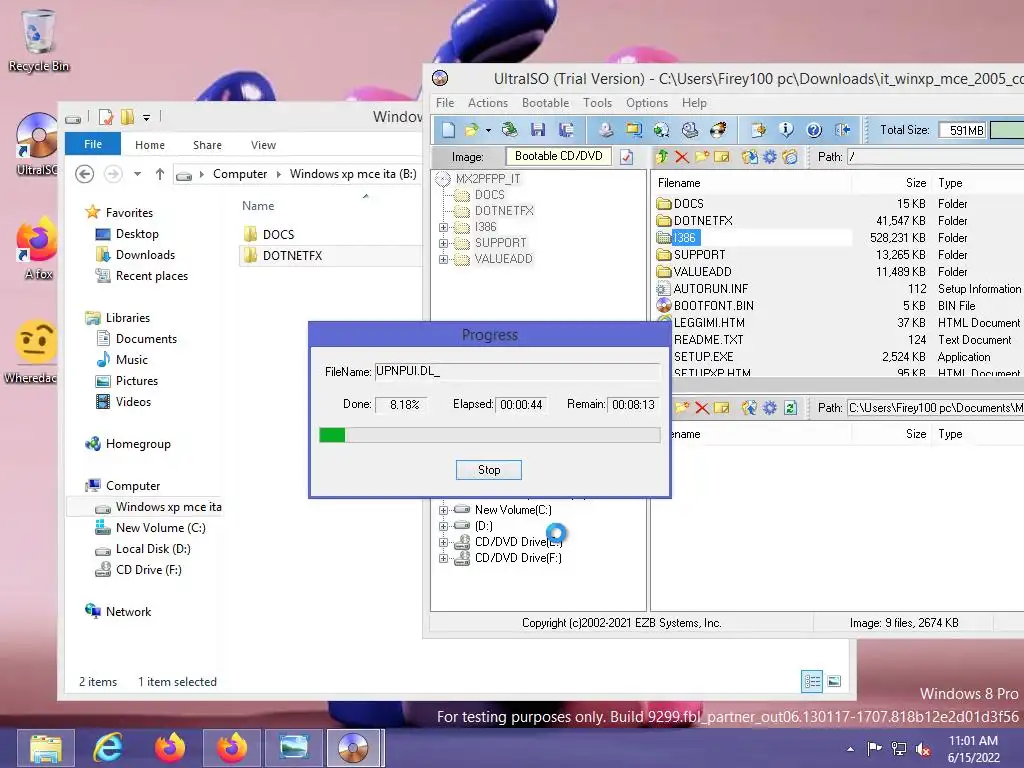Expand the SUPPORT node in image tree
The height and width of the screenshot is (768, 1024).
[x=443, y=243]
